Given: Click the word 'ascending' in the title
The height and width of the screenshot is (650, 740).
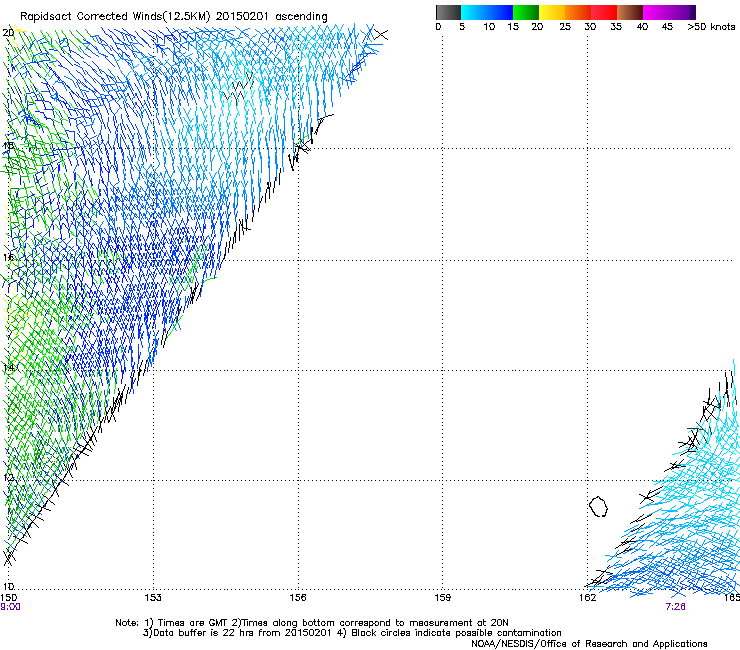Looking at the screenshot, I should tap(301, 17).
